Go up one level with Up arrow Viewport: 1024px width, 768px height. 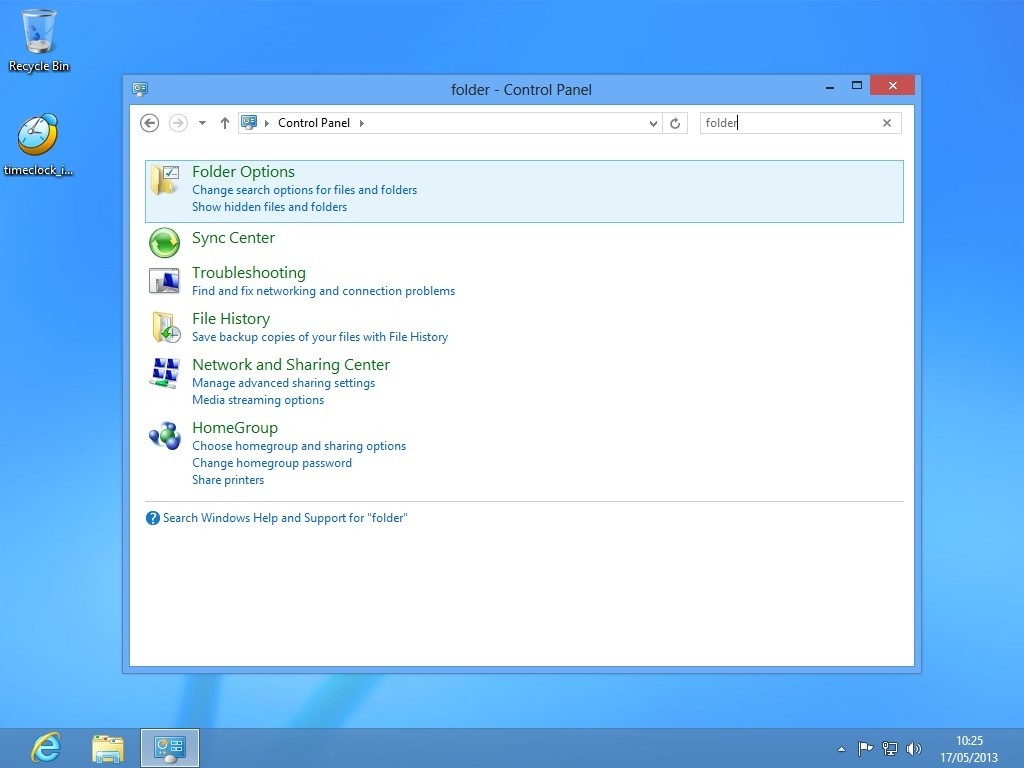coord(225,123)
